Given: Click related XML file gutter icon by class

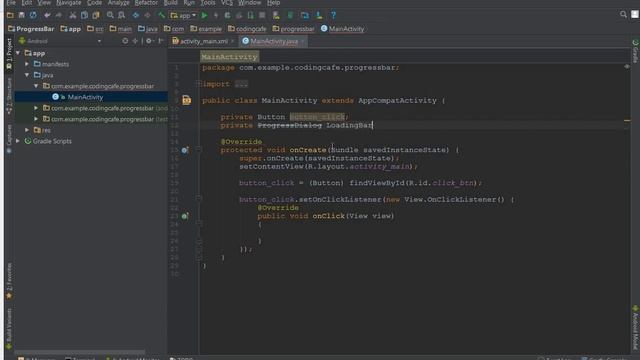Looking at the screenshot, I should pos(187,100).
